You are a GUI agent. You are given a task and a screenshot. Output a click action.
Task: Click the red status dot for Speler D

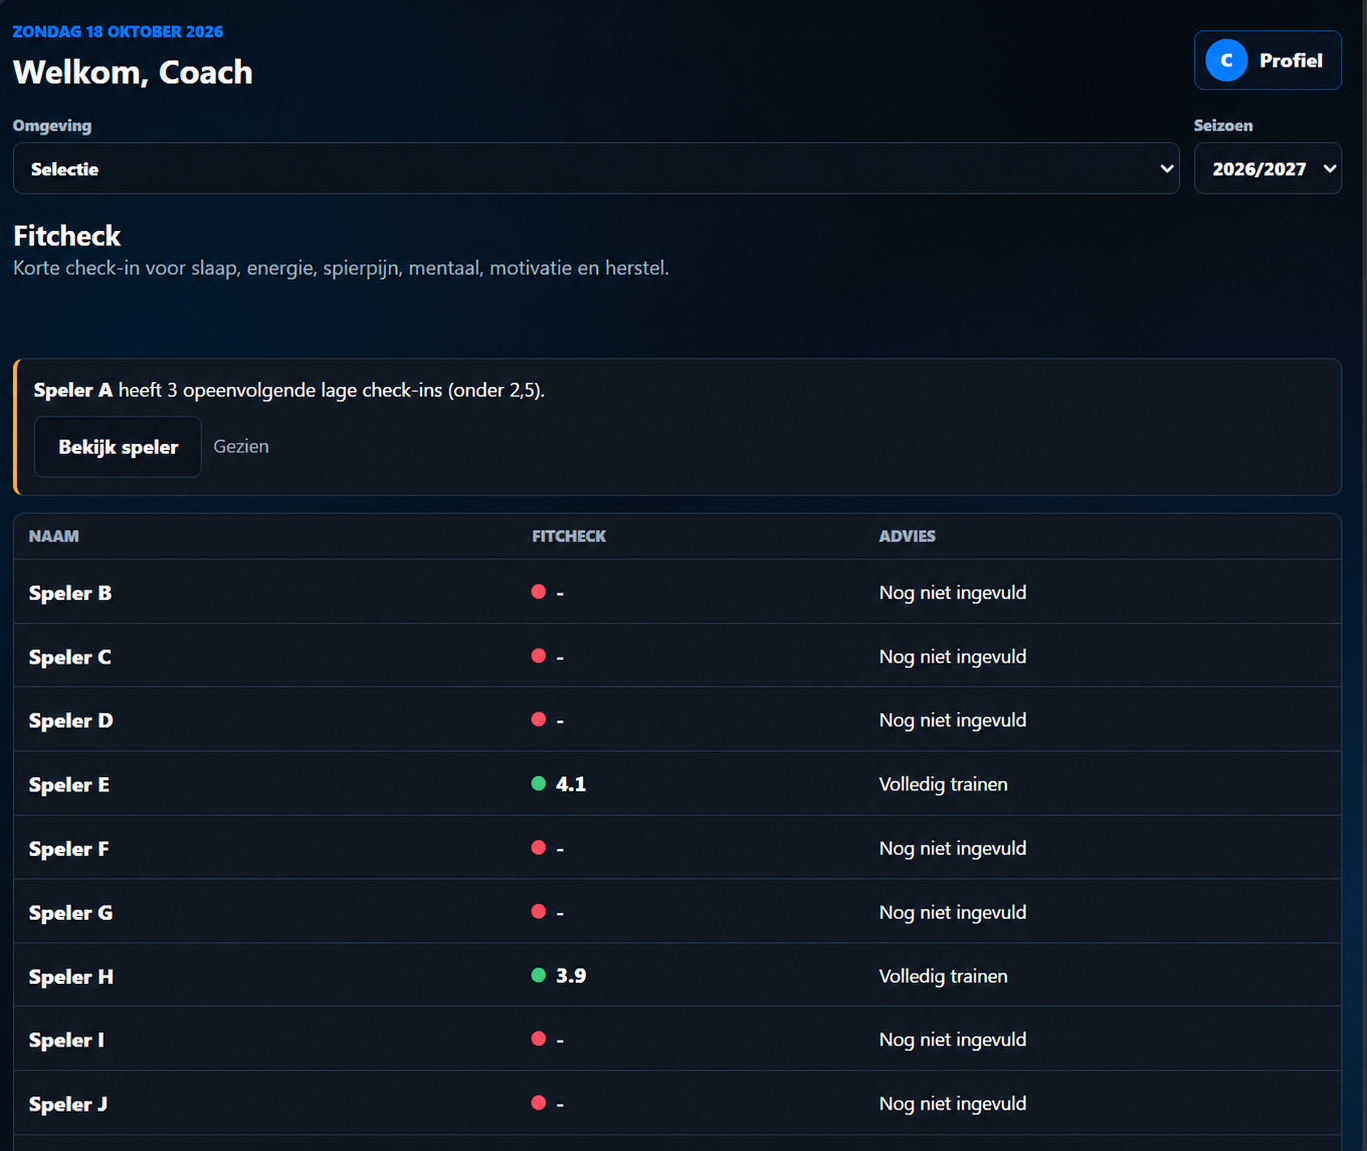[538, 719]
